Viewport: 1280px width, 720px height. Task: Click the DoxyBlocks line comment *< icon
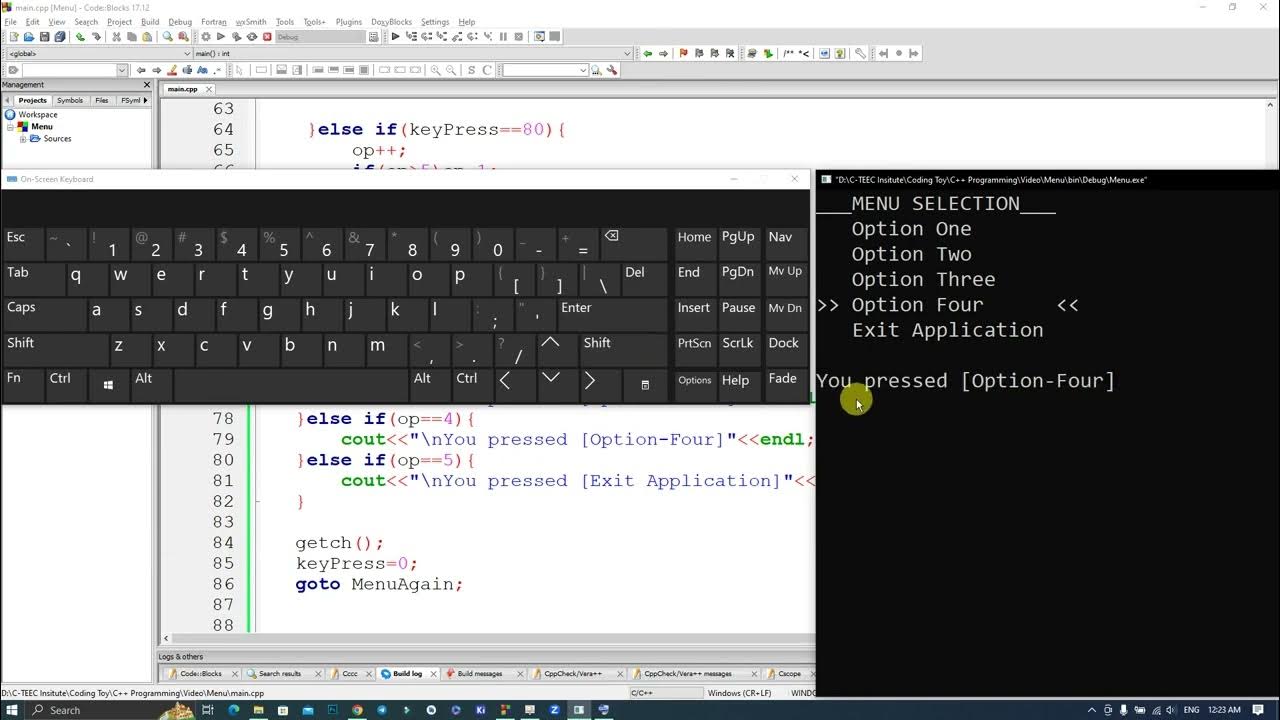(803, 53)
